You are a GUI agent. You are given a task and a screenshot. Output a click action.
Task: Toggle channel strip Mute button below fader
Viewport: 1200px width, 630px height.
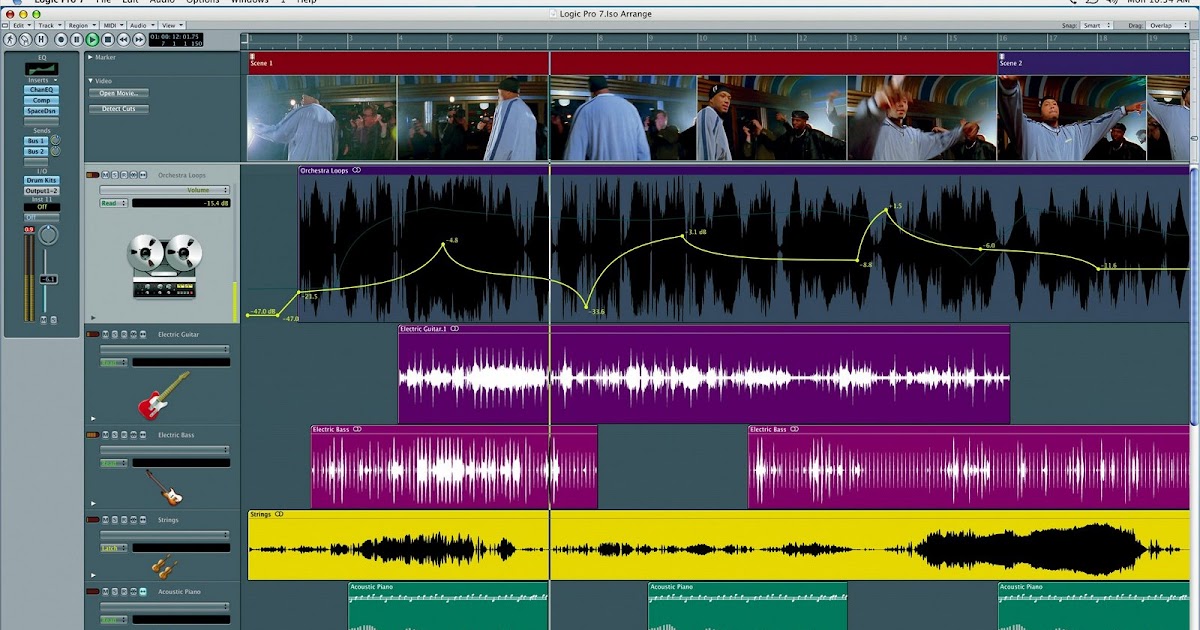click(x=43, y=320)
